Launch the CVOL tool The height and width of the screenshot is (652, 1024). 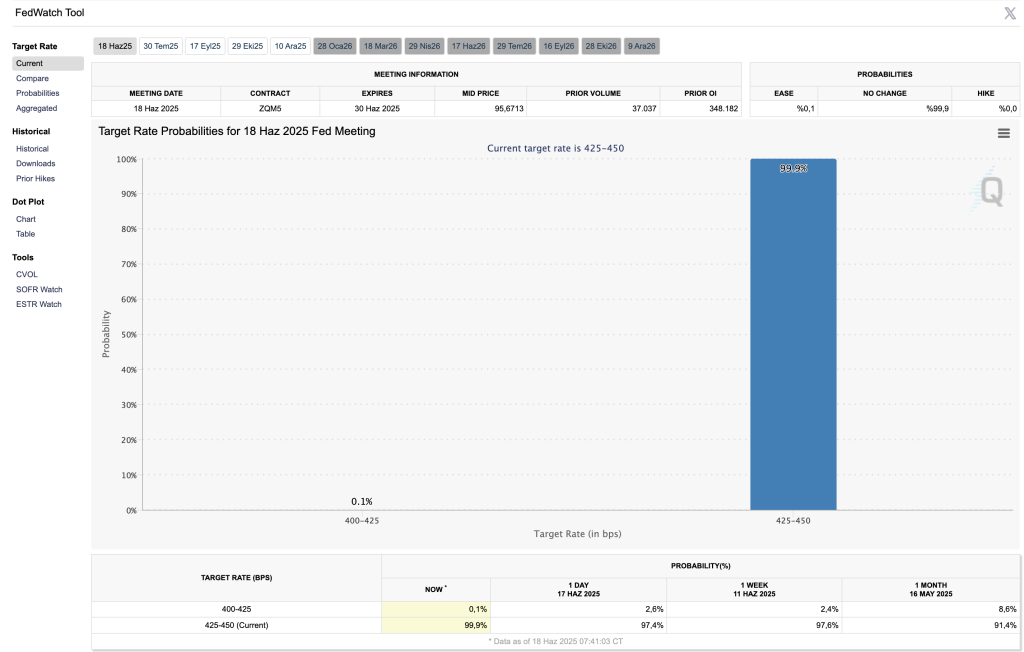click(27, 274)
